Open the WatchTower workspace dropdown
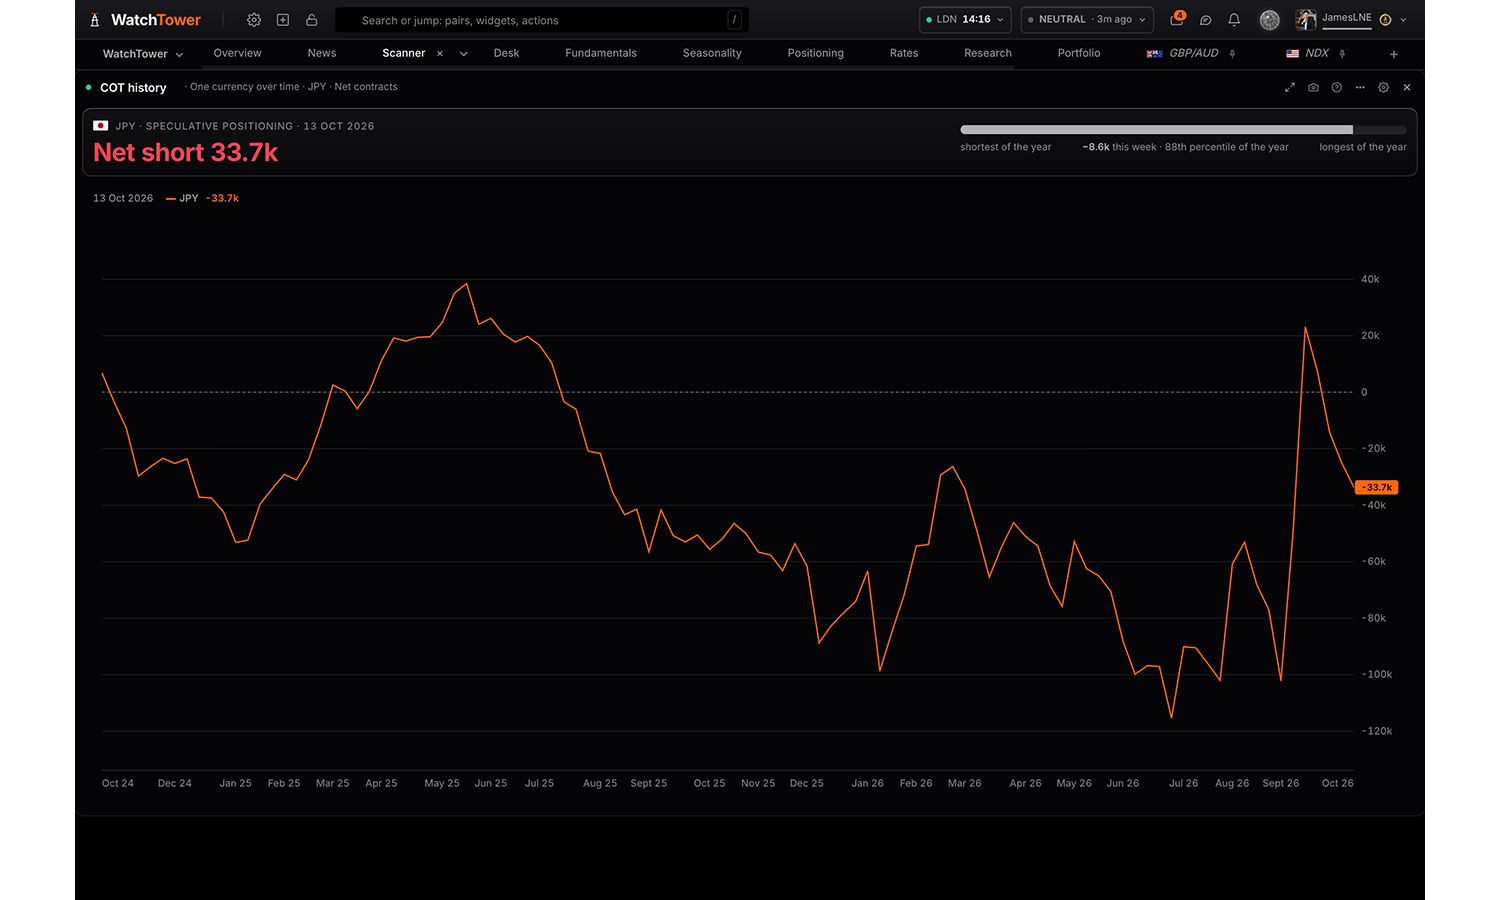This screenshot has height=900, width=1500. tap(143, 54)
